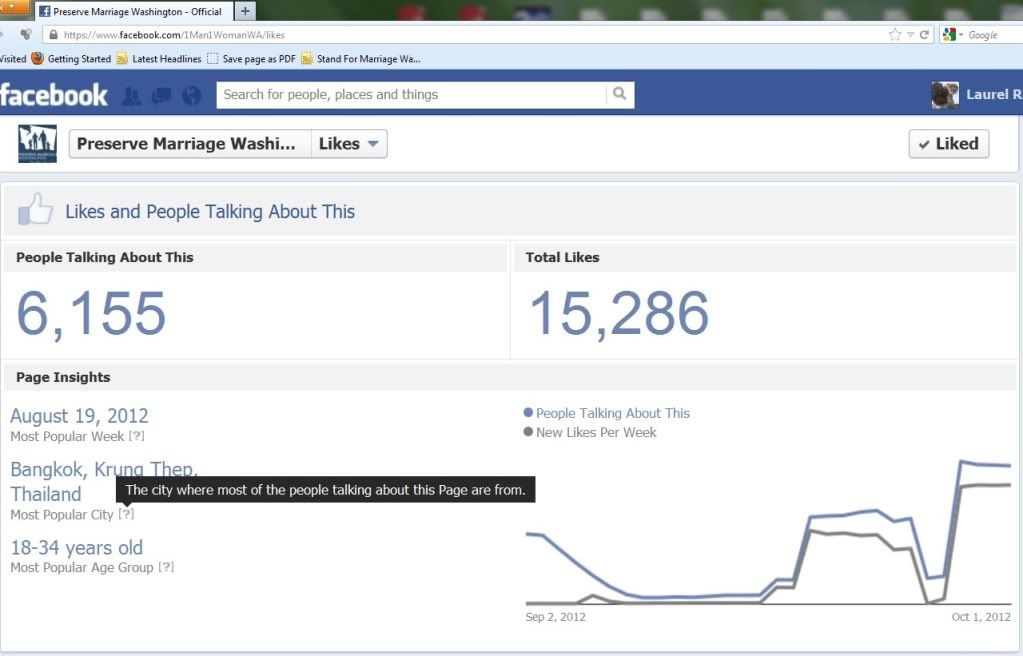Click the Likes and People Talking About This heading

click(x=210, y=211)
